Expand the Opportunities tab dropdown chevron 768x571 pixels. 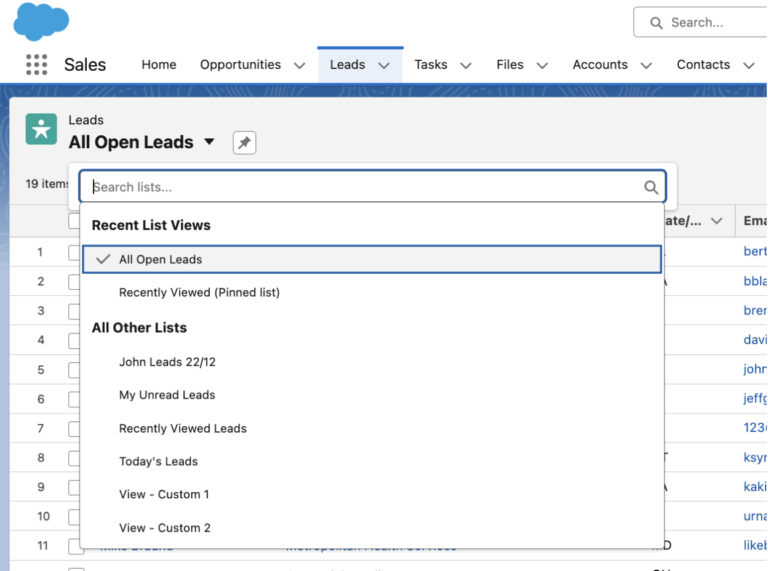[299, 66]
